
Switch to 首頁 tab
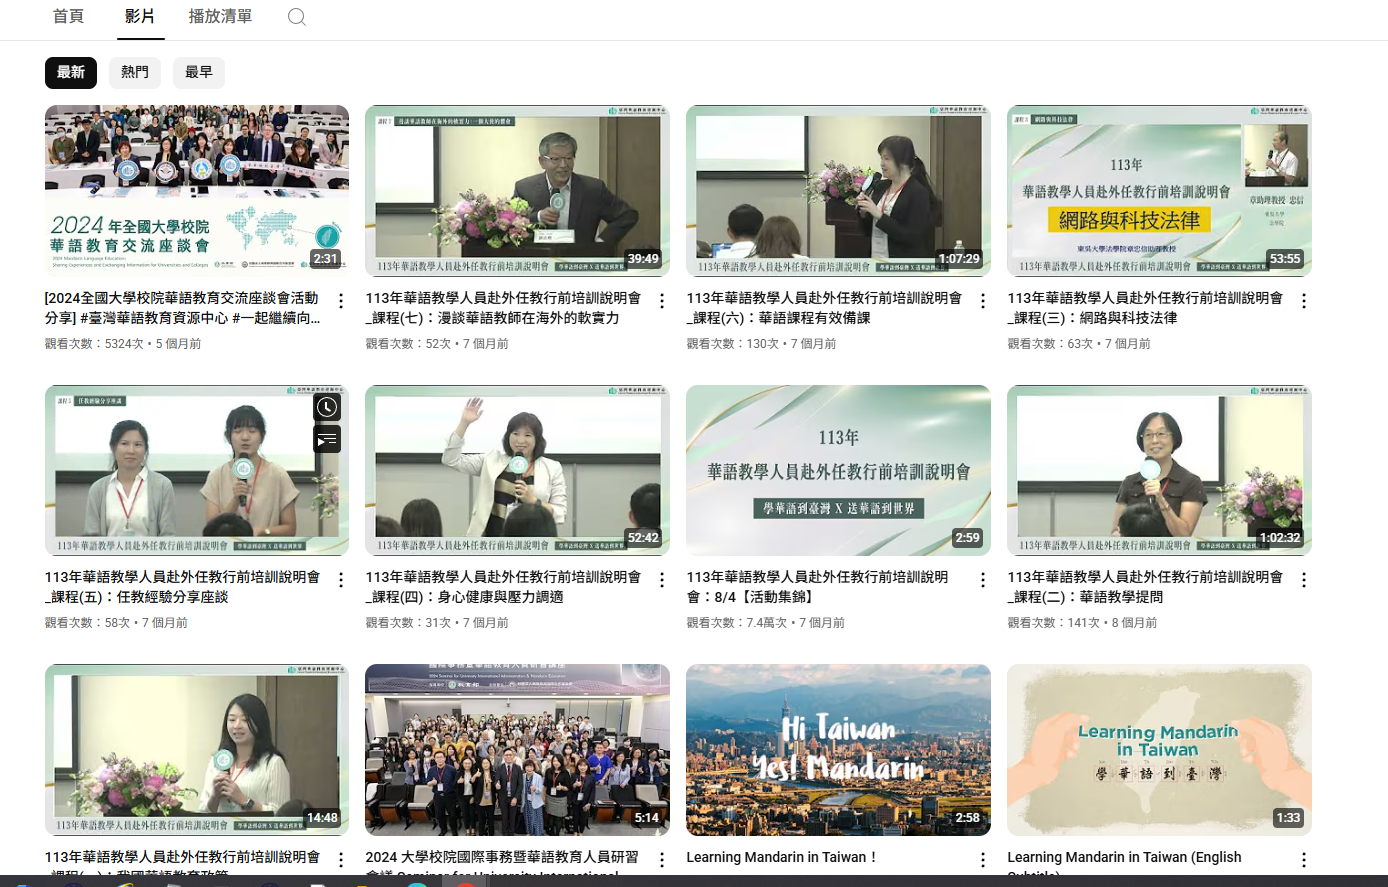pyautogui.click(x=68, y=17)
